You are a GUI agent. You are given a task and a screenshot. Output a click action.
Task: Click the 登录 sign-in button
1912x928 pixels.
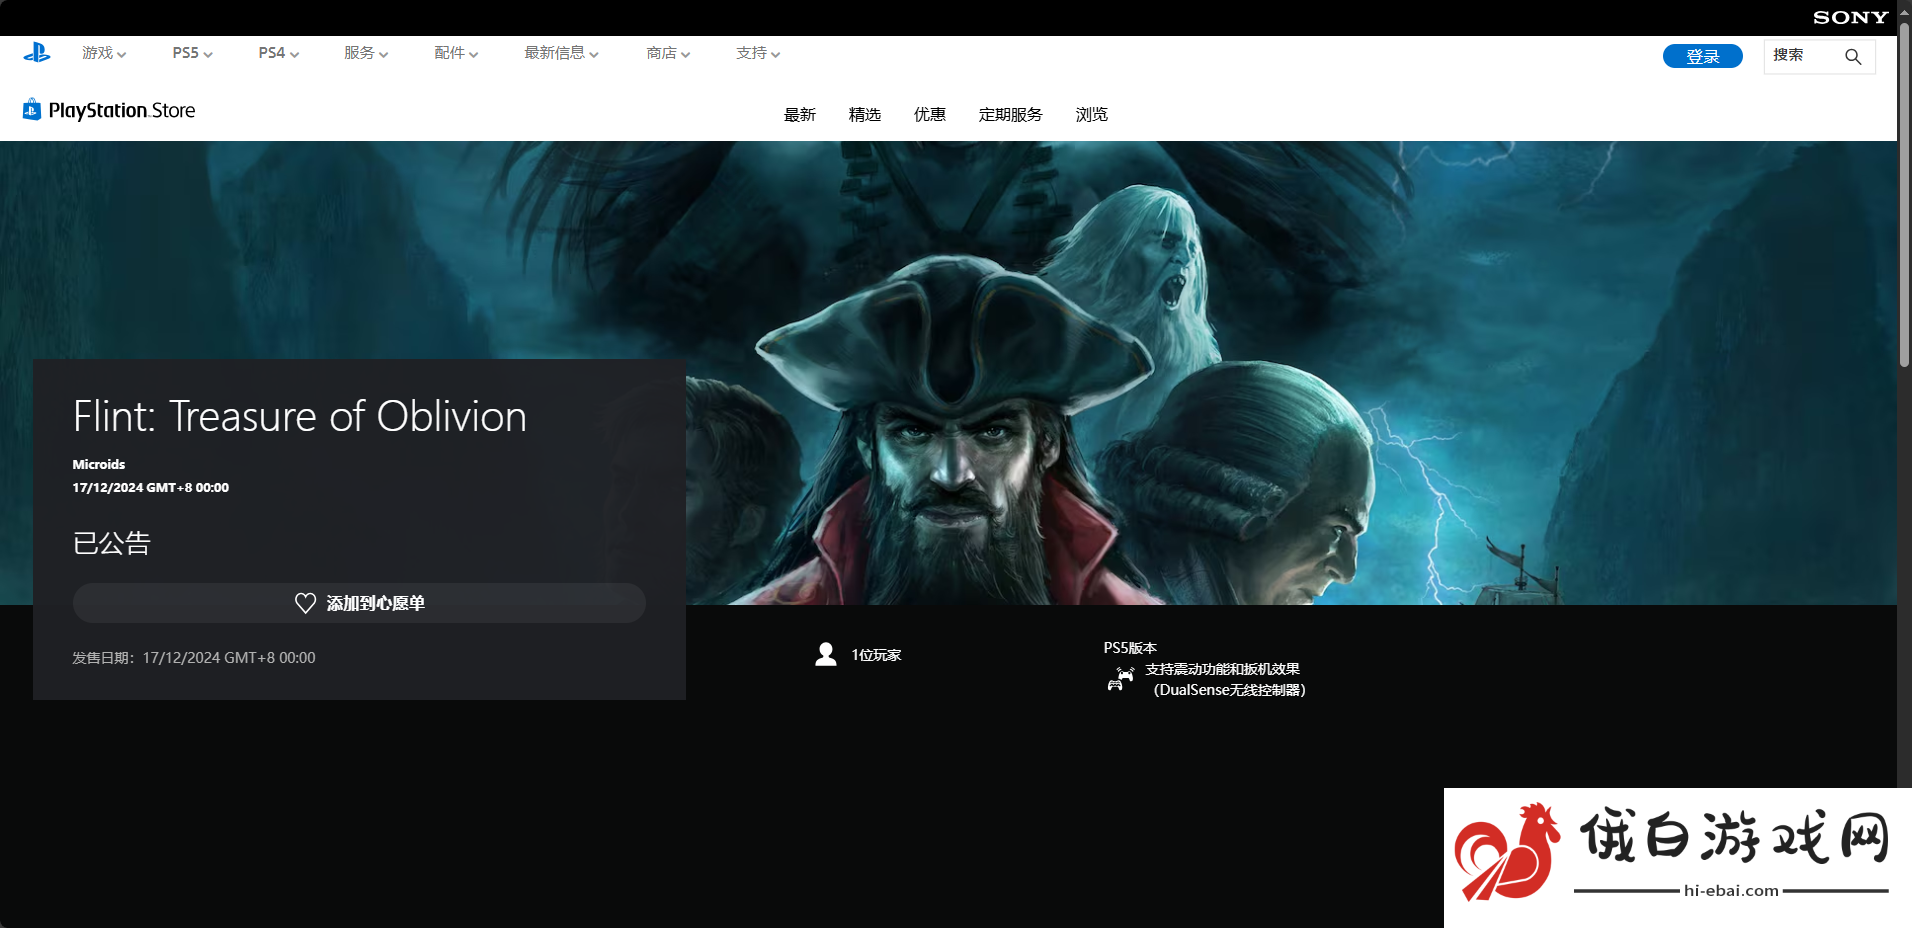pyautogui.click(x=1703, y=56)
